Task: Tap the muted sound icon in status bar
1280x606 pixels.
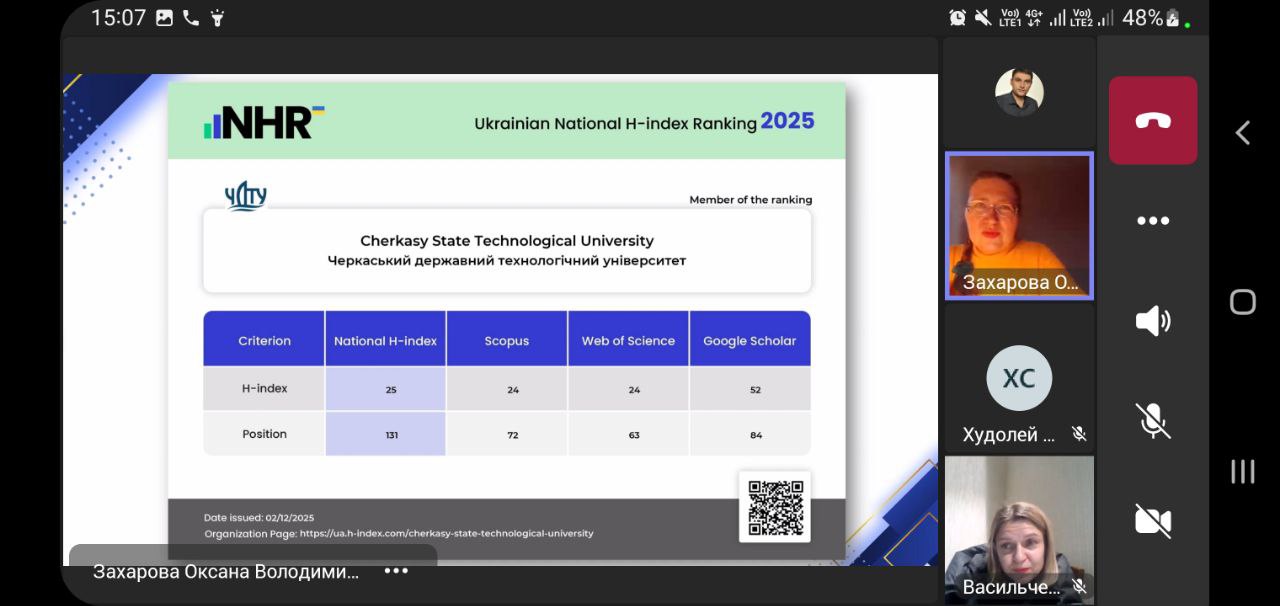Action: point(983,17)
